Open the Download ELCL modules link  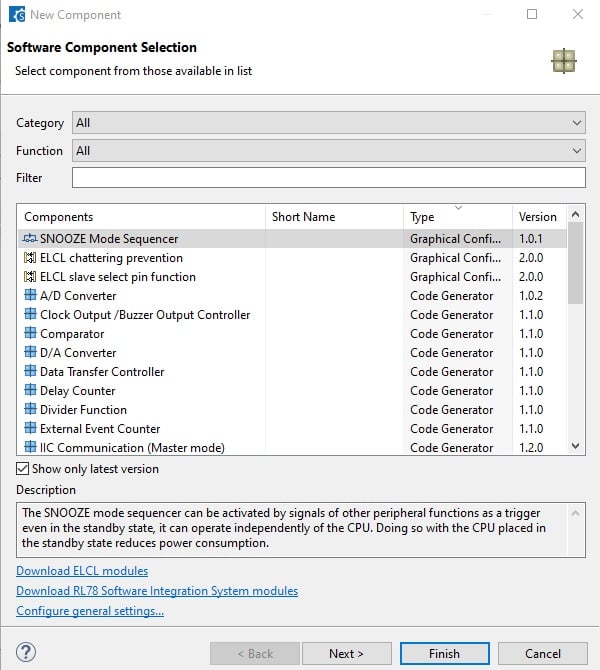(x=82, y=571)
